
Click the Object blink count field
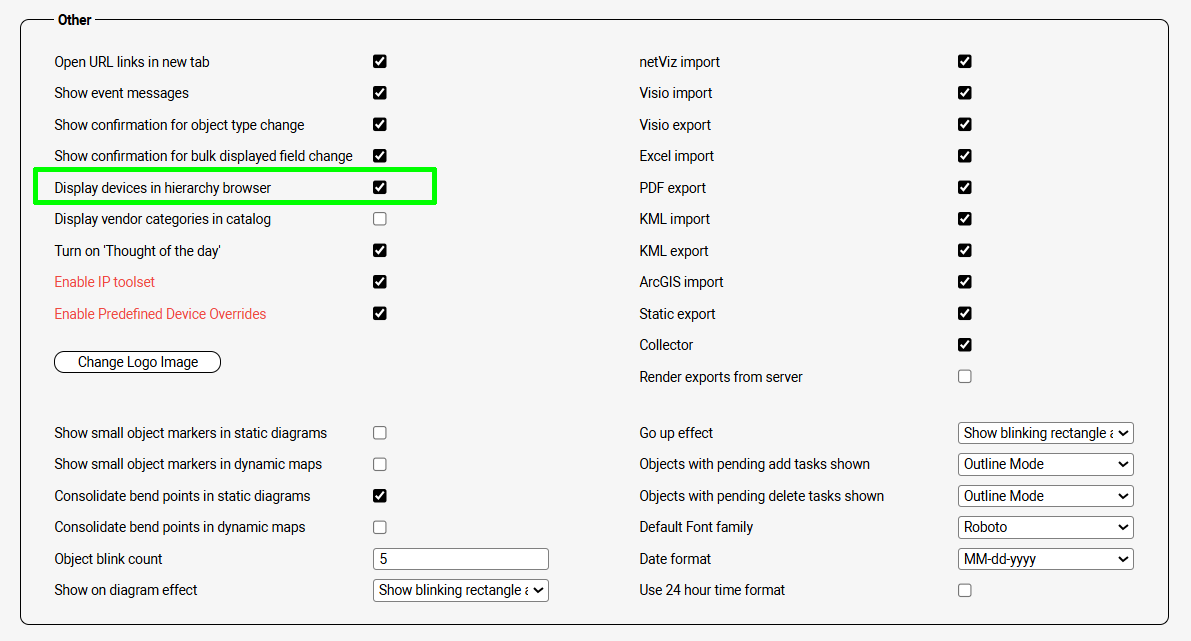pyautogui.click(x=461, y=559)
